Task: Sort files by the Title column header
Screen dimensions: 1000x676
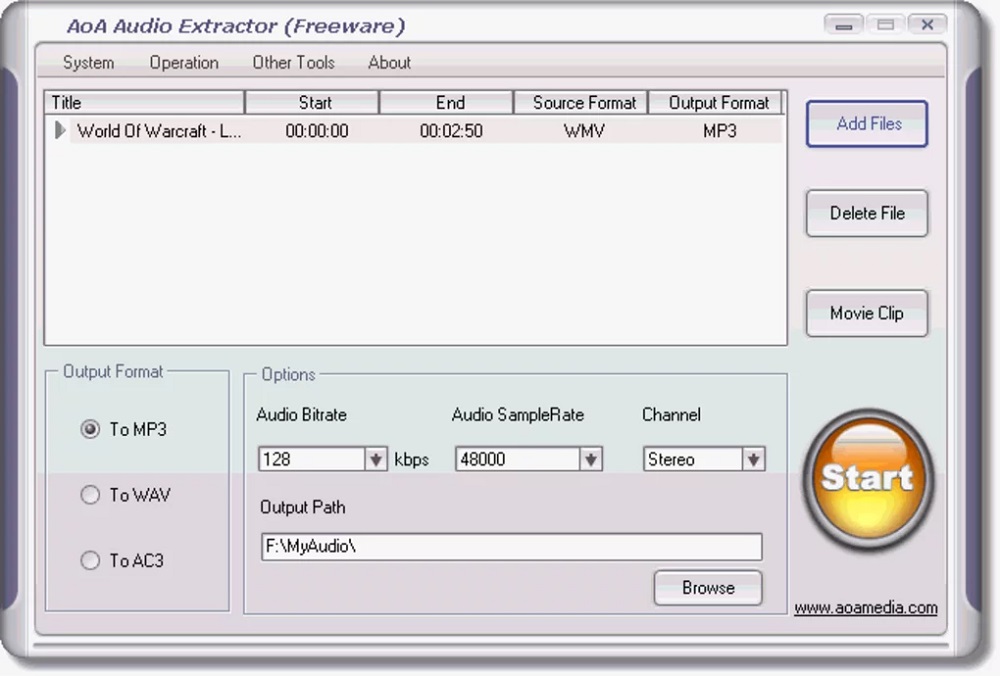Action: pyautogui.click(x=143, y=101)
